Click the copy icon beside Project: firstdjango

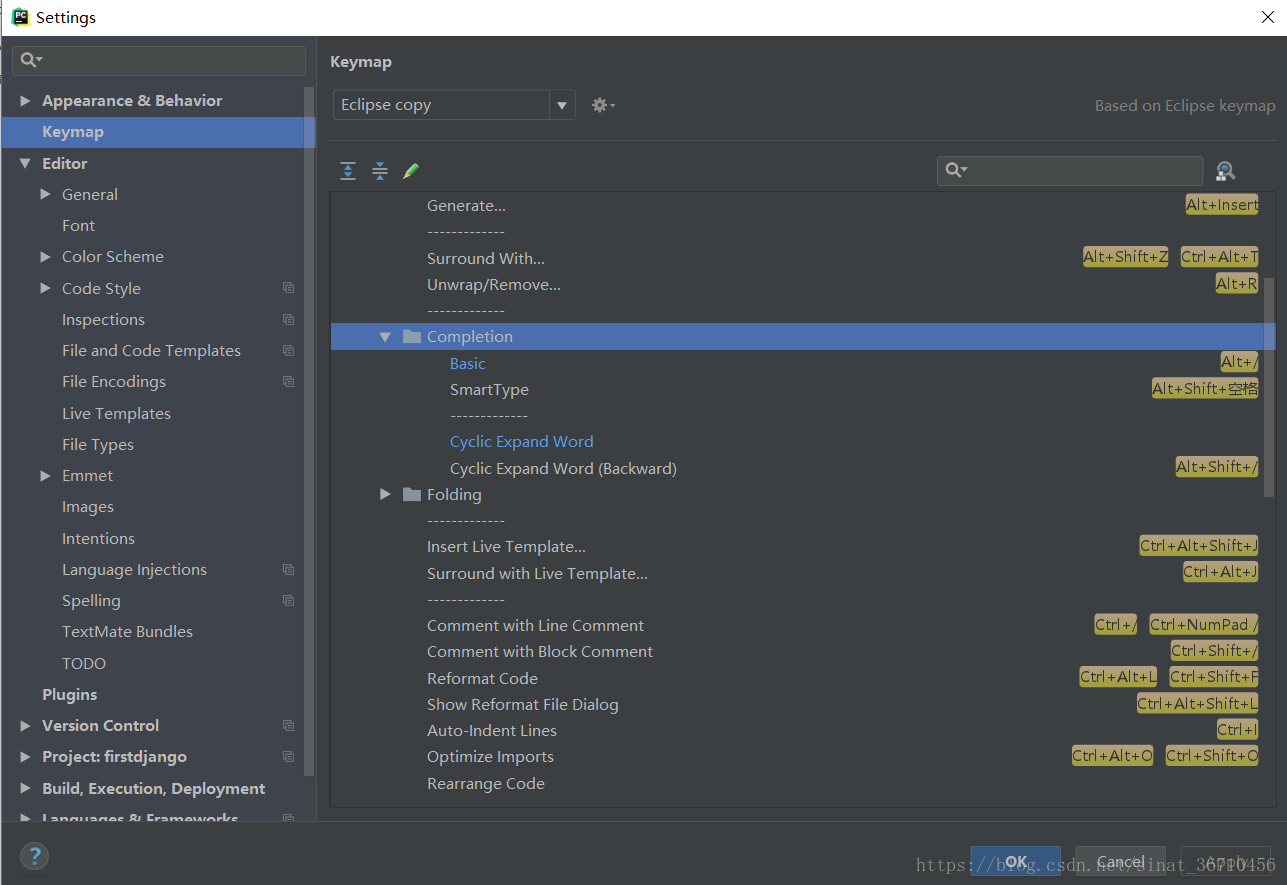[x=289, y=757]
